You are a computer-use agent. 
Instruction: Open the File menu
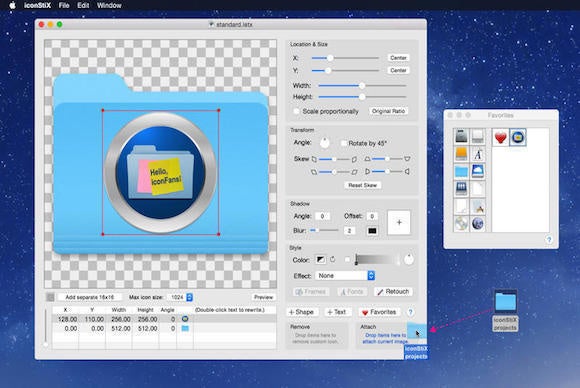(x=64, y=5)
